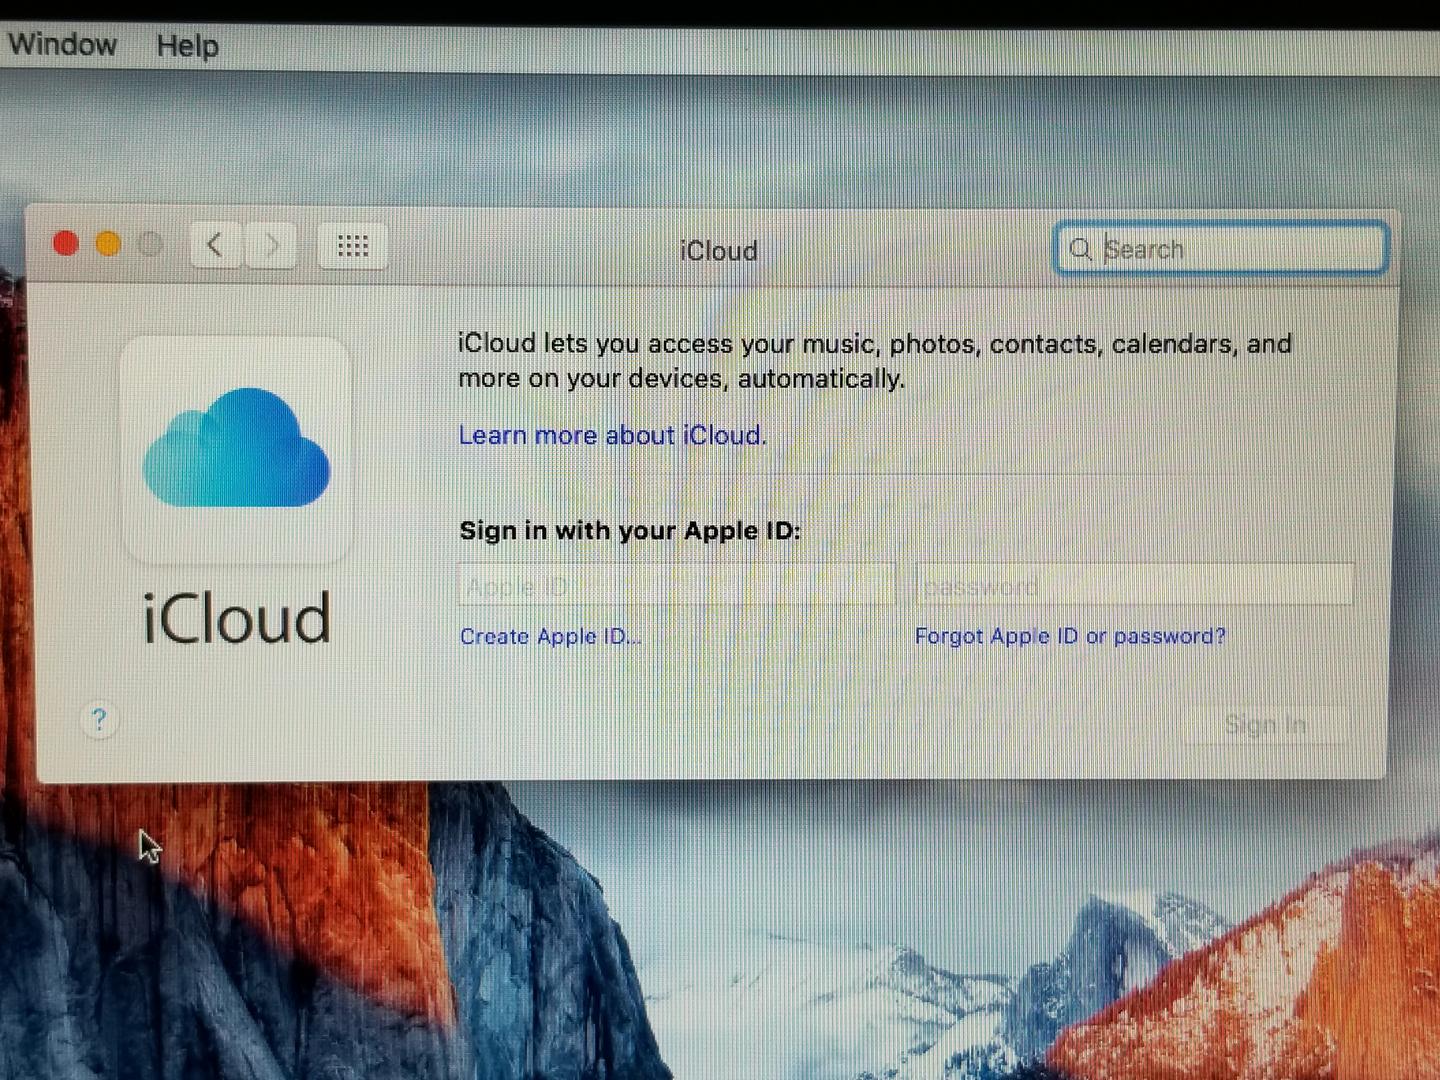Open Forgot Apple ID or password link
The image size is (1440, 1080).
coord(1070,637)
